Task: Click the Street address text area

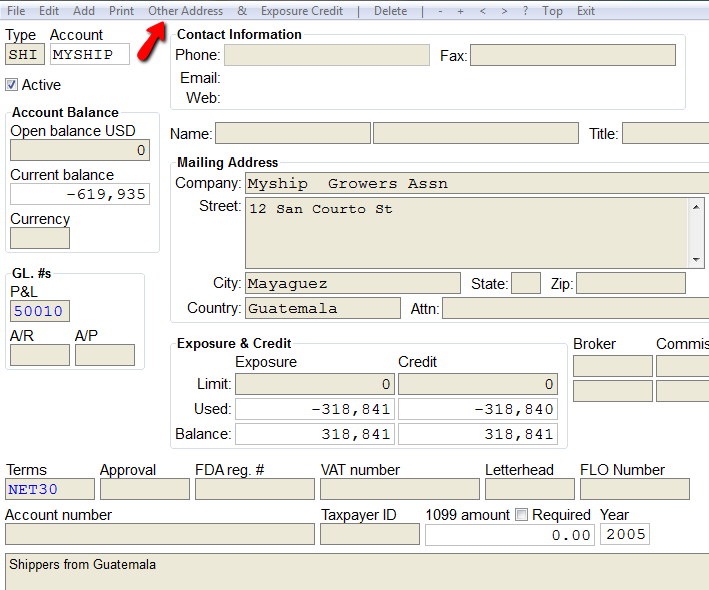Action: click(467, 233)
